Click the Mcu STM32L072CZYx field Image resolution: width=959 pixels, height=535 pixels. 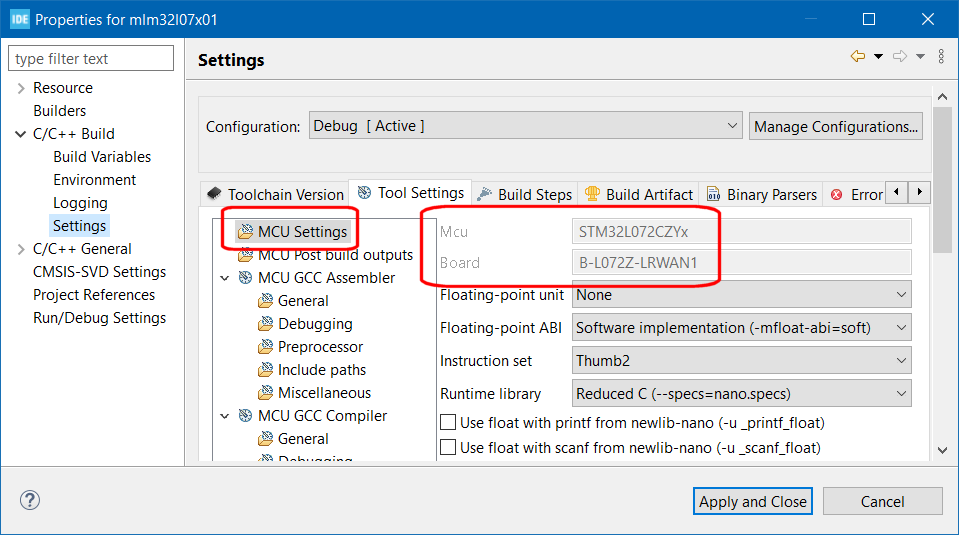(741, 231)
